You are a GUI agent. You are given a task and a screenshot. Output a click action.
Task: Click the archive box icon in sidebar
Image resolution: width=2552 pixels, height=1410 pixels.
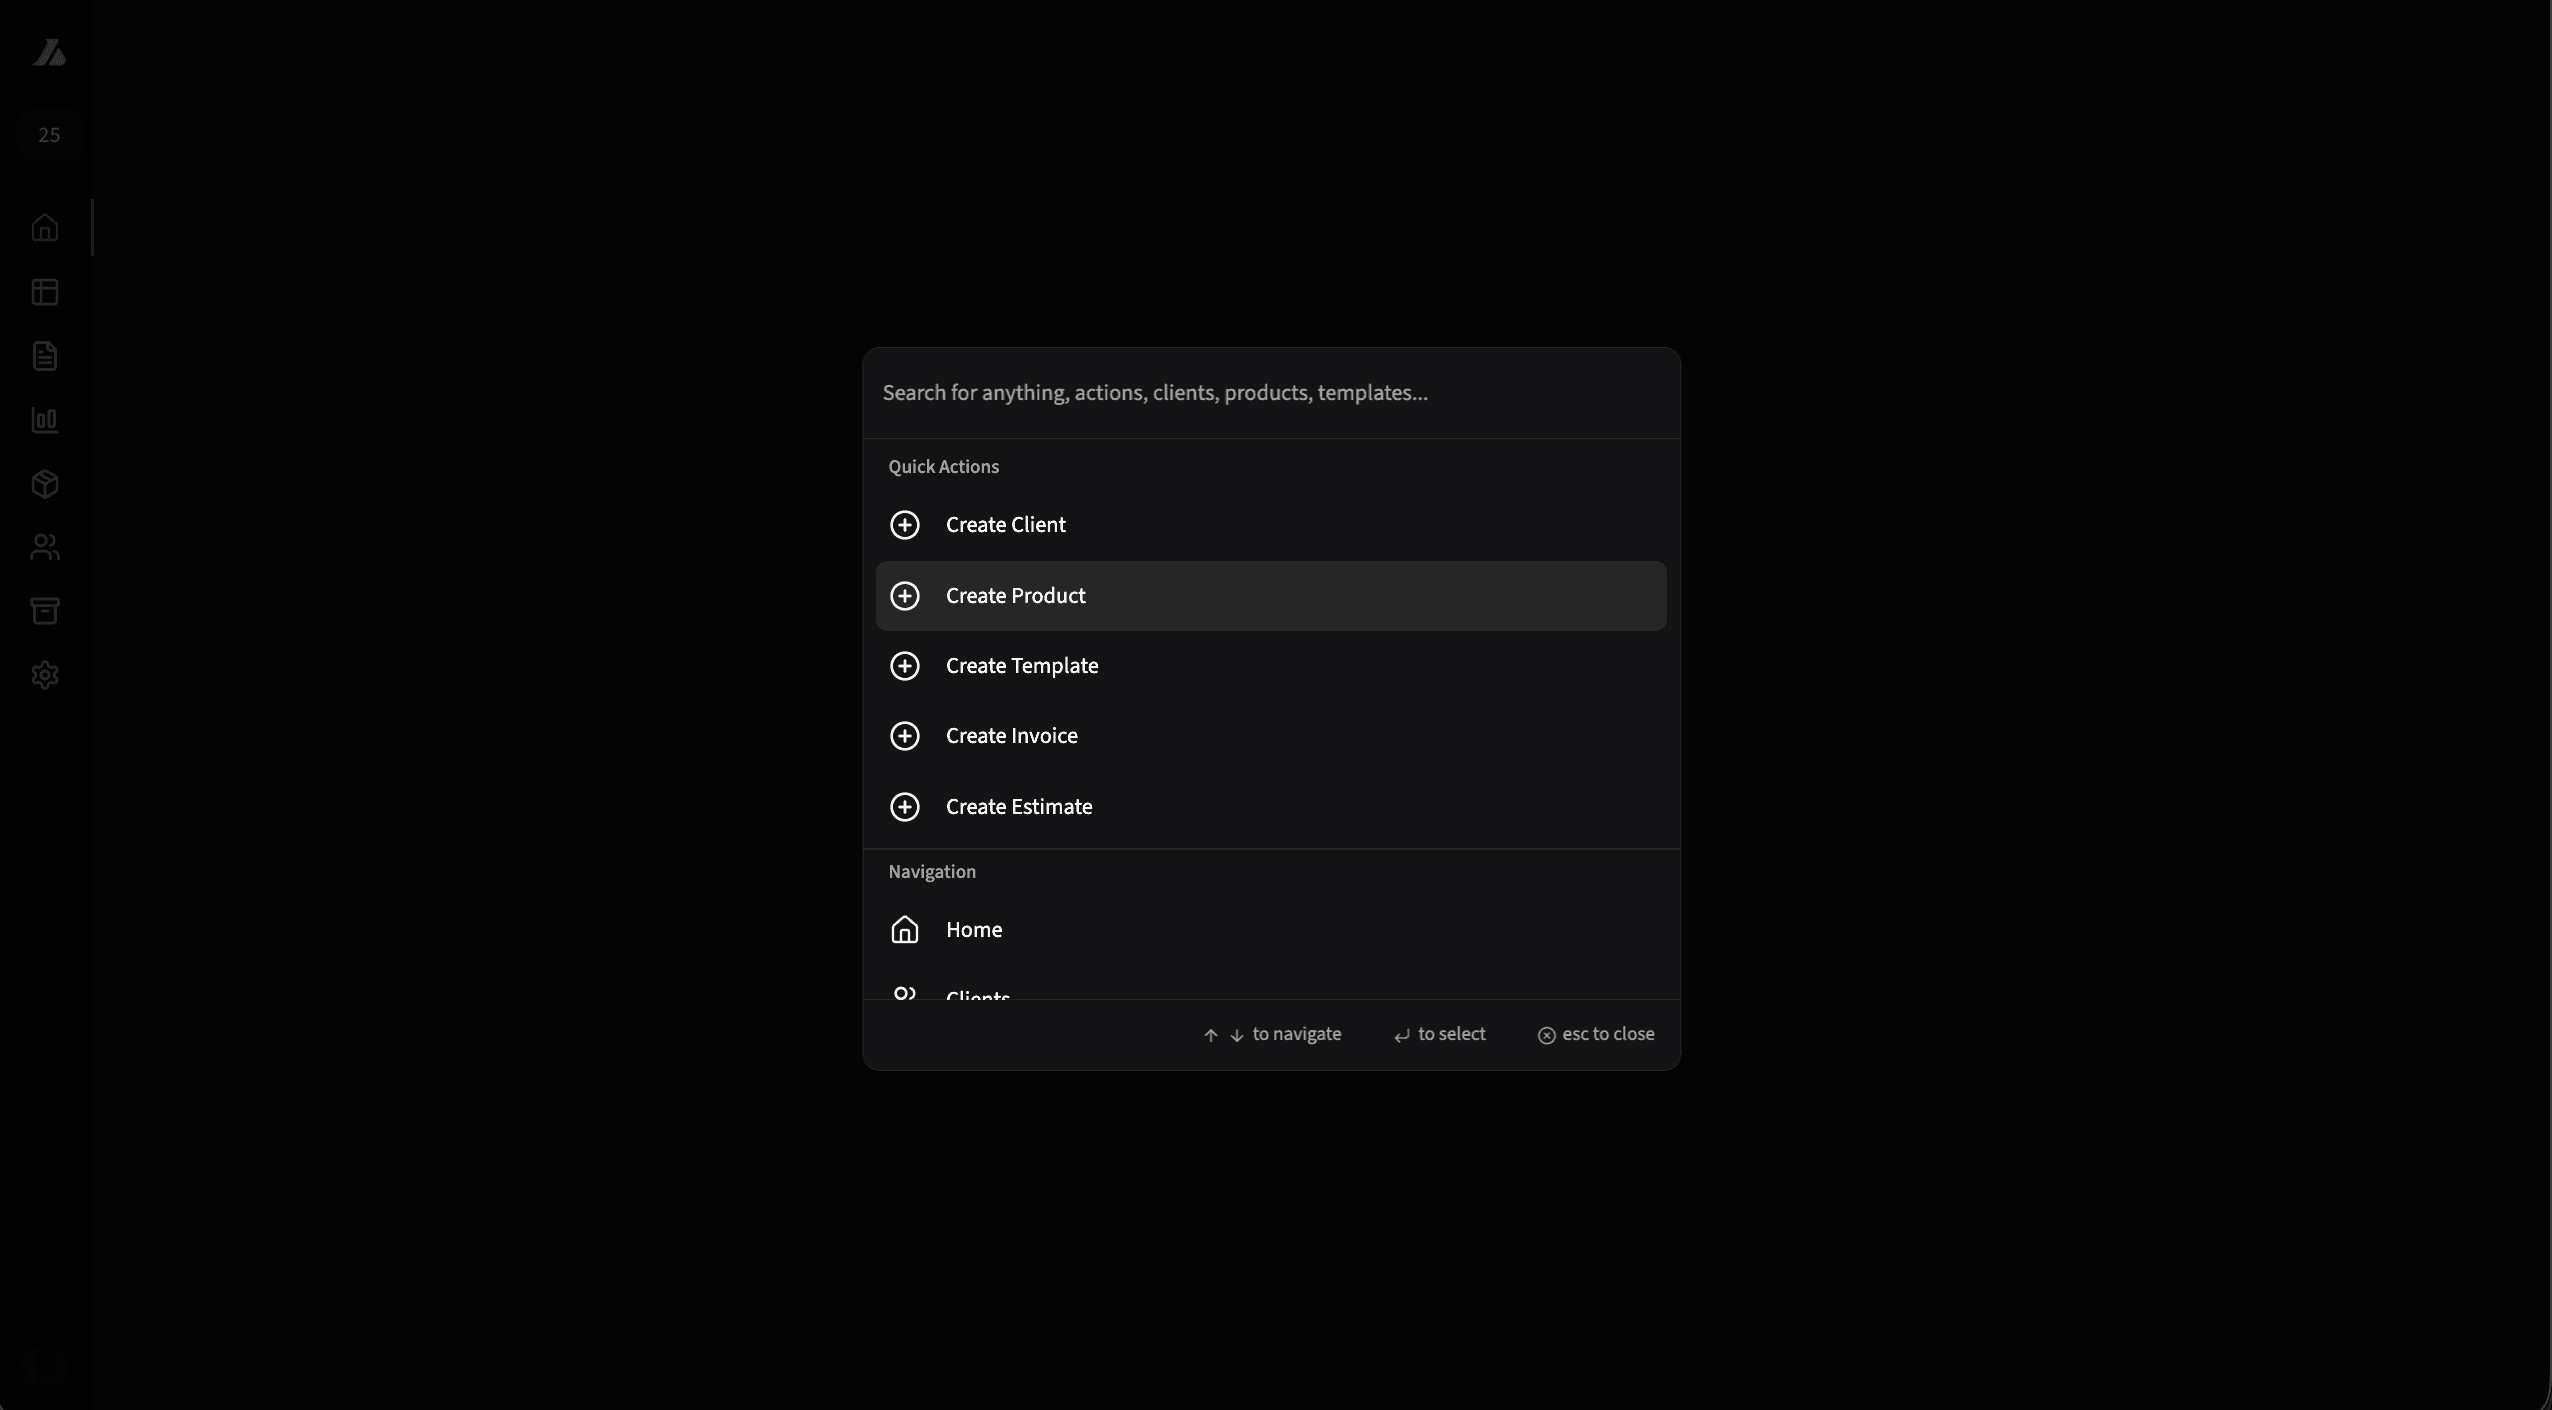(x=45, y=611)
